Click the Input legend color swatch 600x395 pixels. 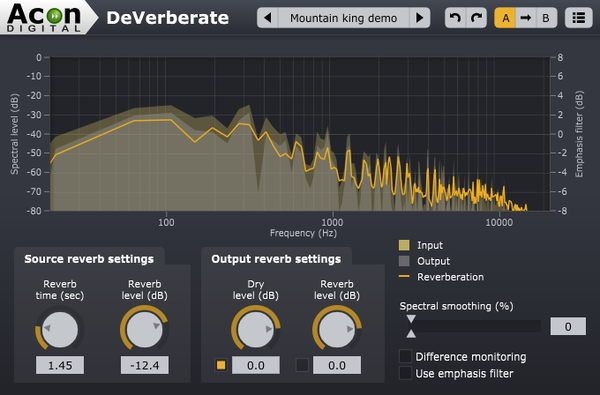pyautogui.click(x=404, y=245)
